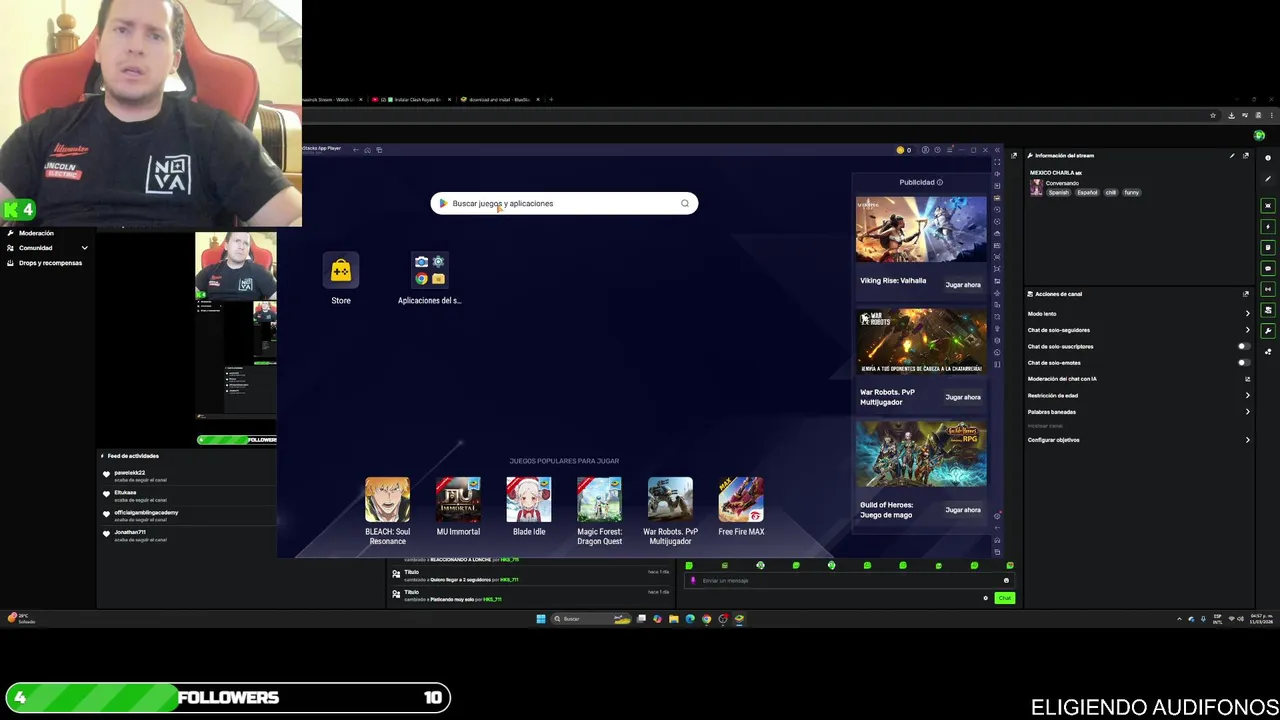
Task: Open a new browser tab
Action: pos(551,100)
